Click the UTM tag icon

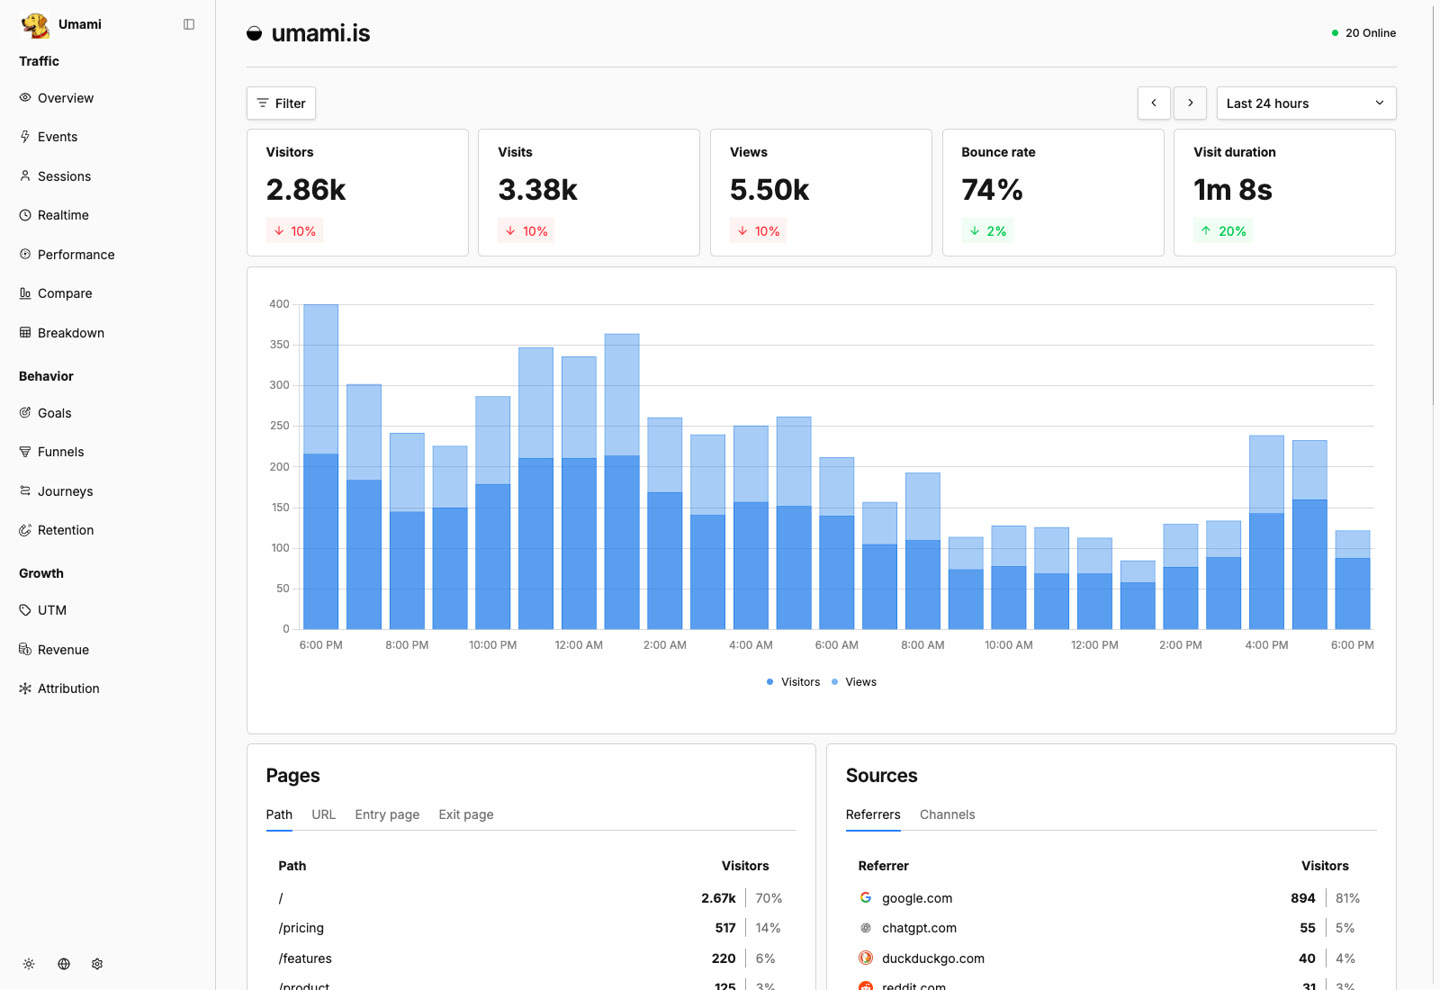pos(25,610)
